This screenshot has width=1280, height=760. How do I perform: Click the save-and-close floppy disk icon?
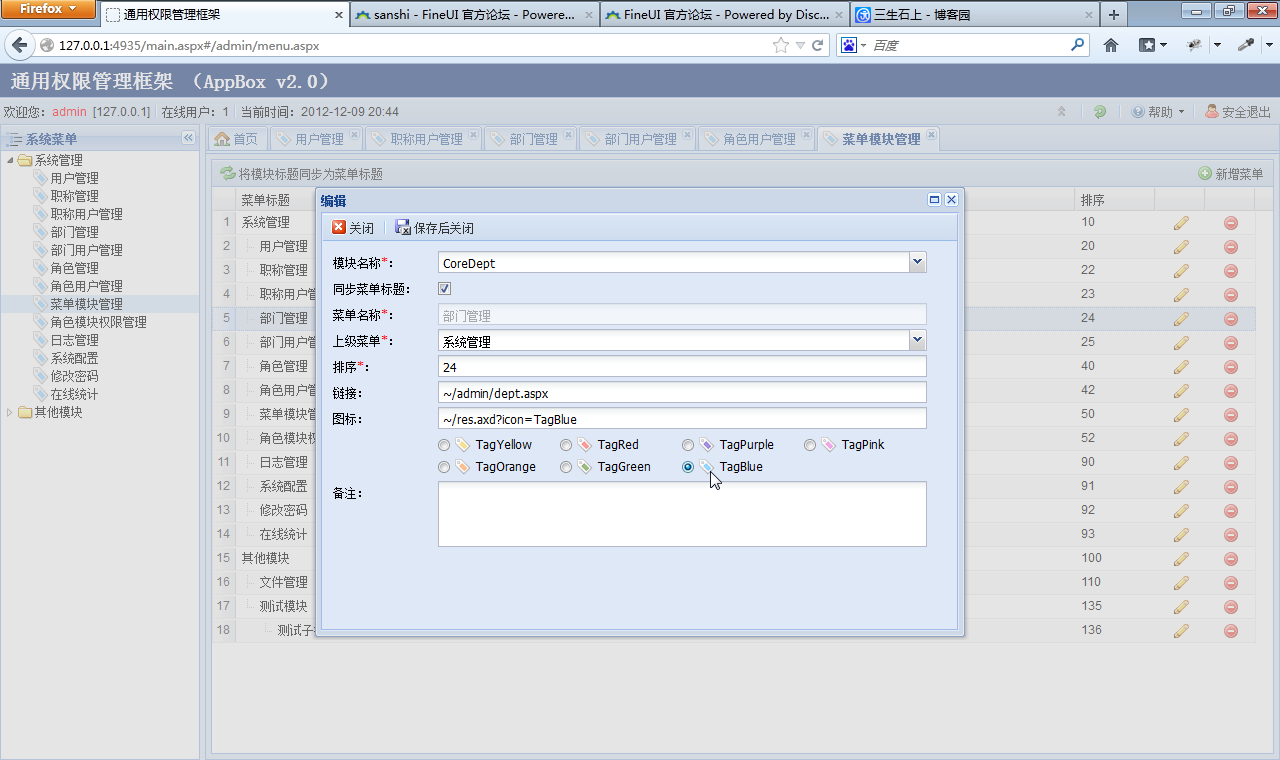coord(403,228)
